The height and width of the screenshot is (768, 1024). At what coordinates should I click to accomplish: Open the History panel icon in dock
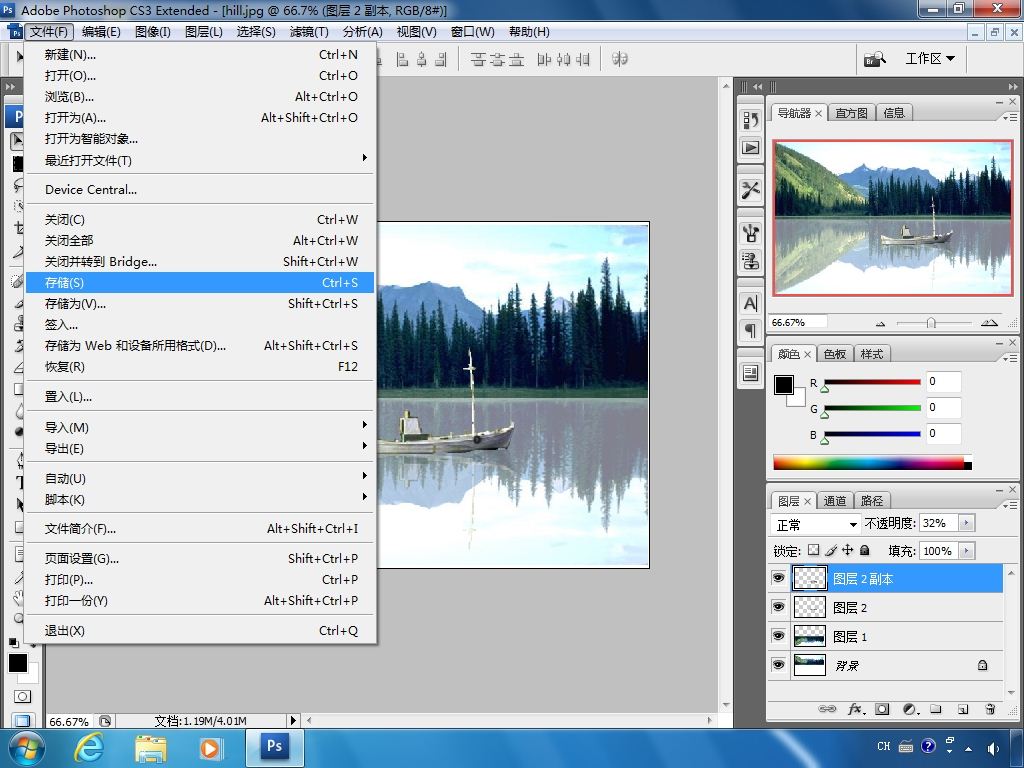point(751,119)
